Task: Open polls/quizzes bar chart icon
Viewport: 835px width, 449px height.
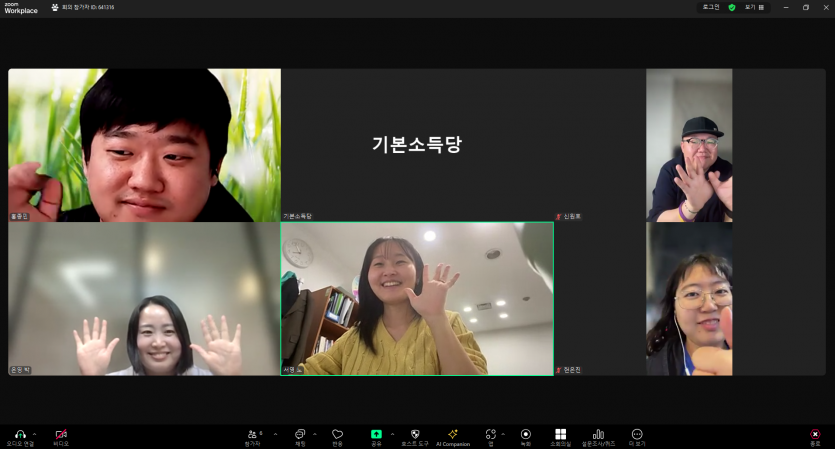Action: pyautogui.click(x=598, y=434)
